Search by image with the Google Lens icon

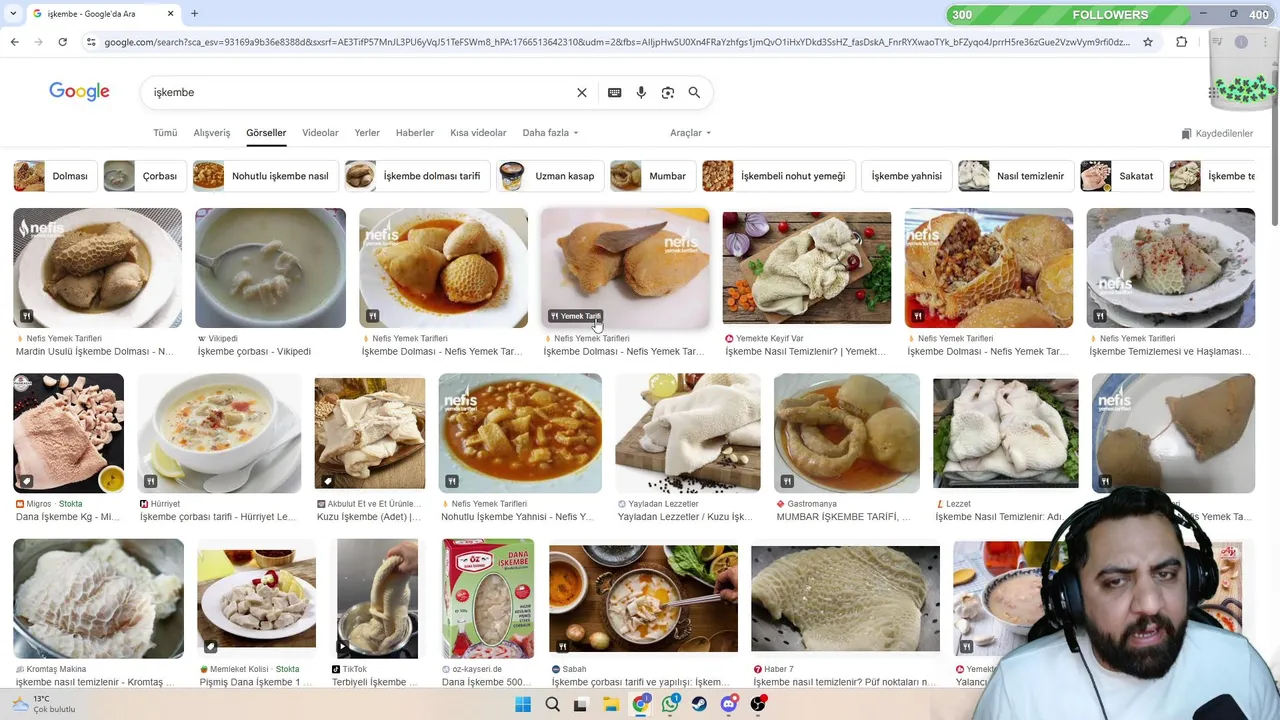[x=668, y=92]
